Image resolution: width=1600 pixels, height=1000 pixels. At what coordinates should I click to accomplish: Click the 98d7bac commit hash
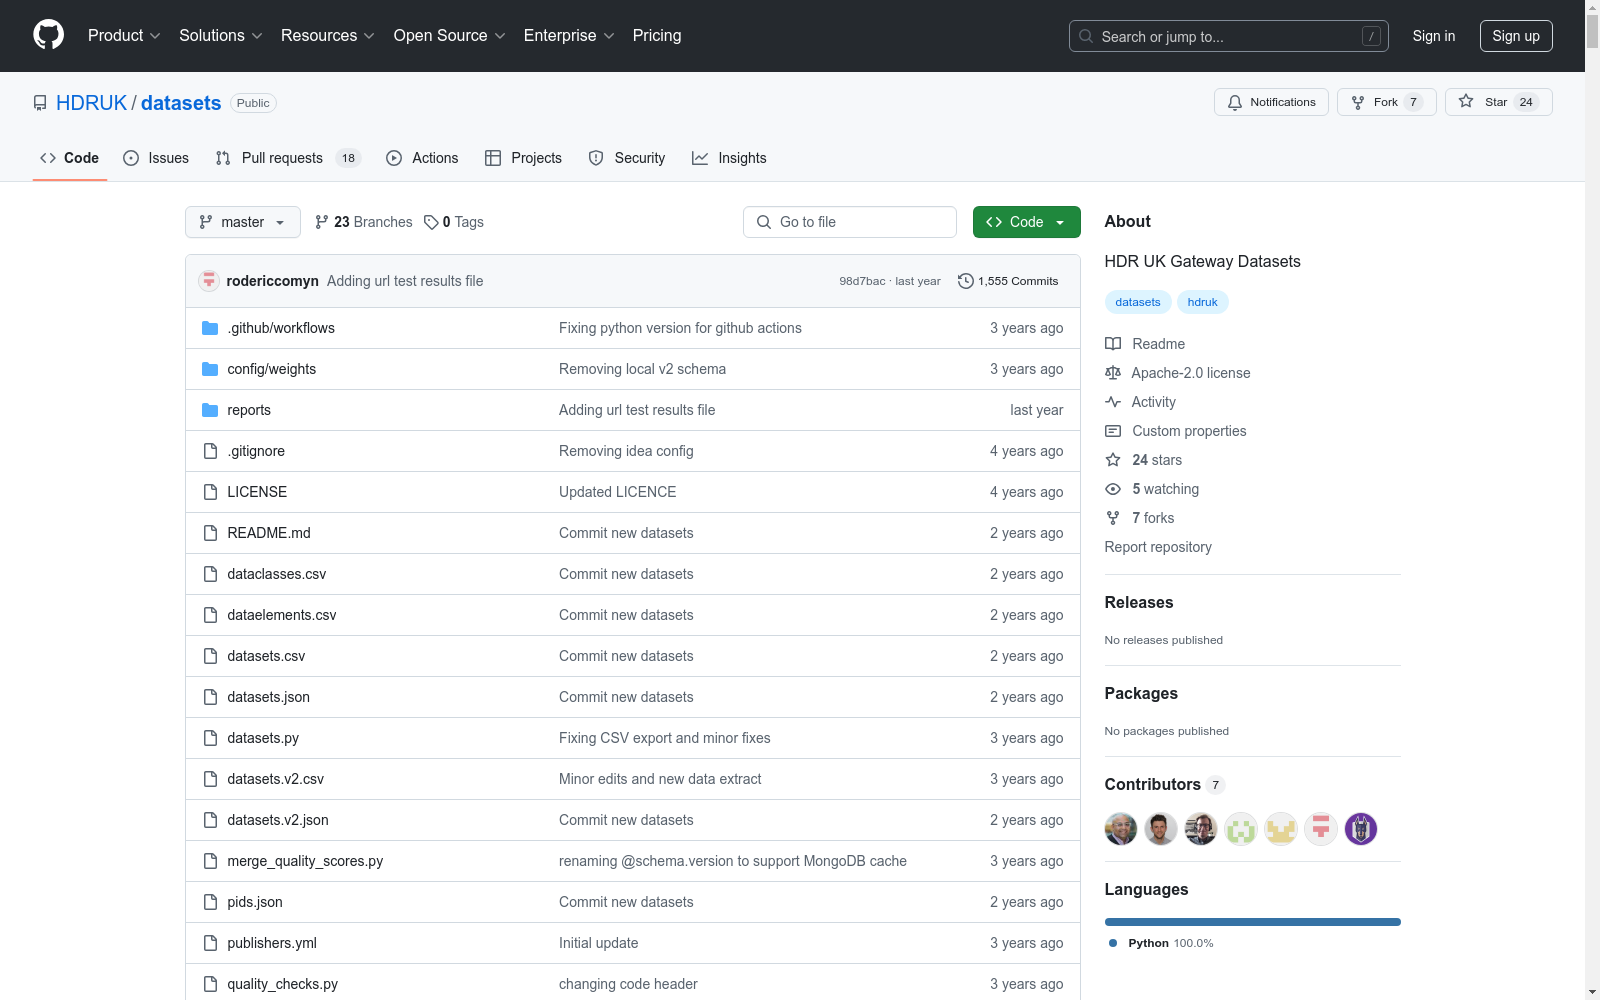click(862, 281)
